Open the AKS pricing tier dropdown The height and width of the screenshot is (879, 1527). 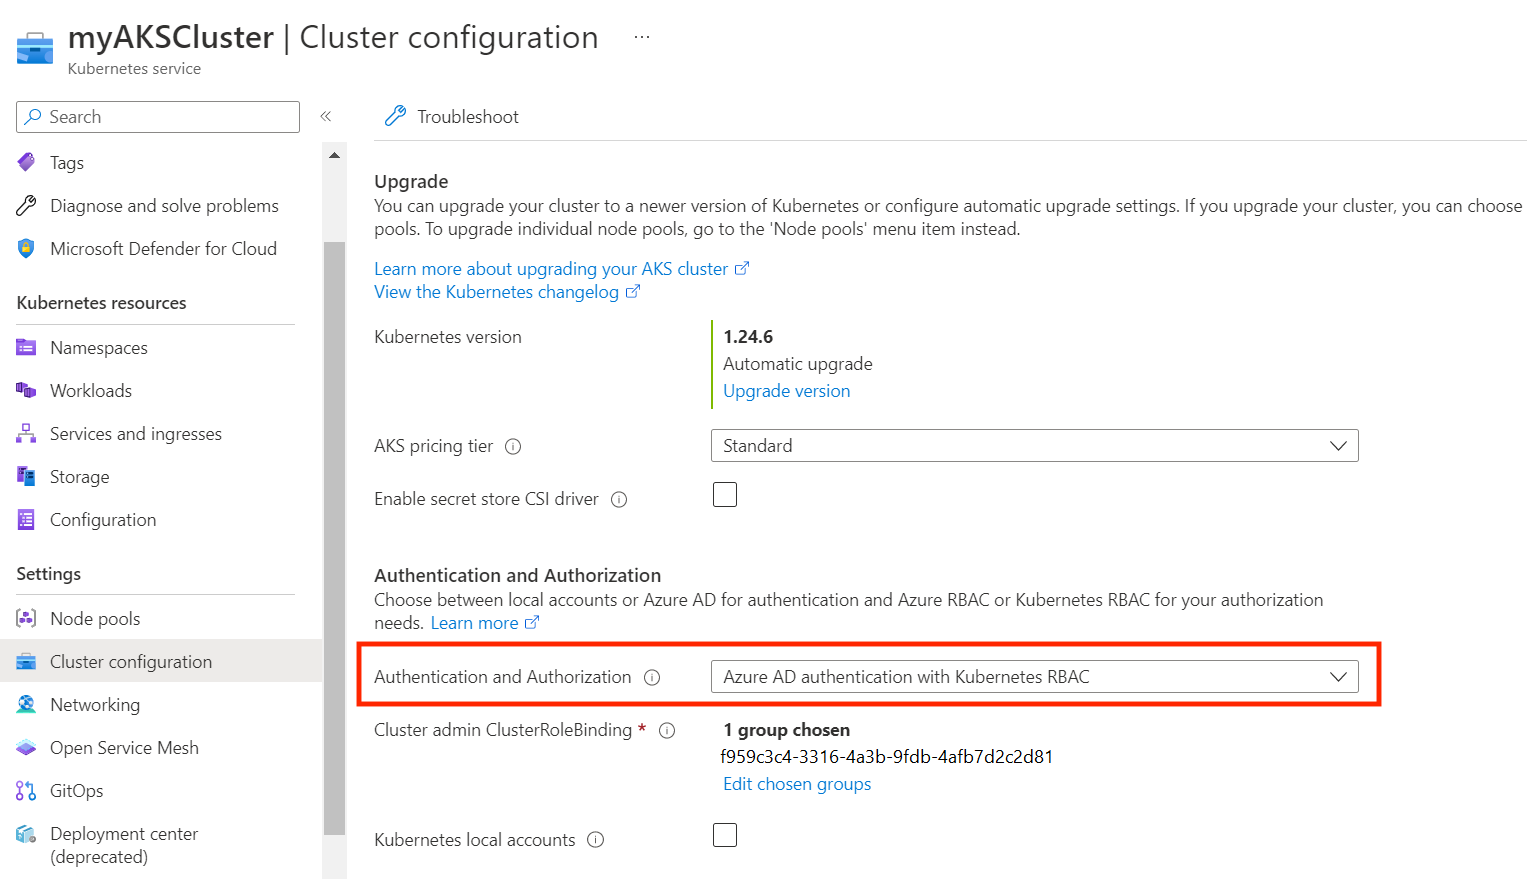pyautogui.click(x=1034, y=446)
